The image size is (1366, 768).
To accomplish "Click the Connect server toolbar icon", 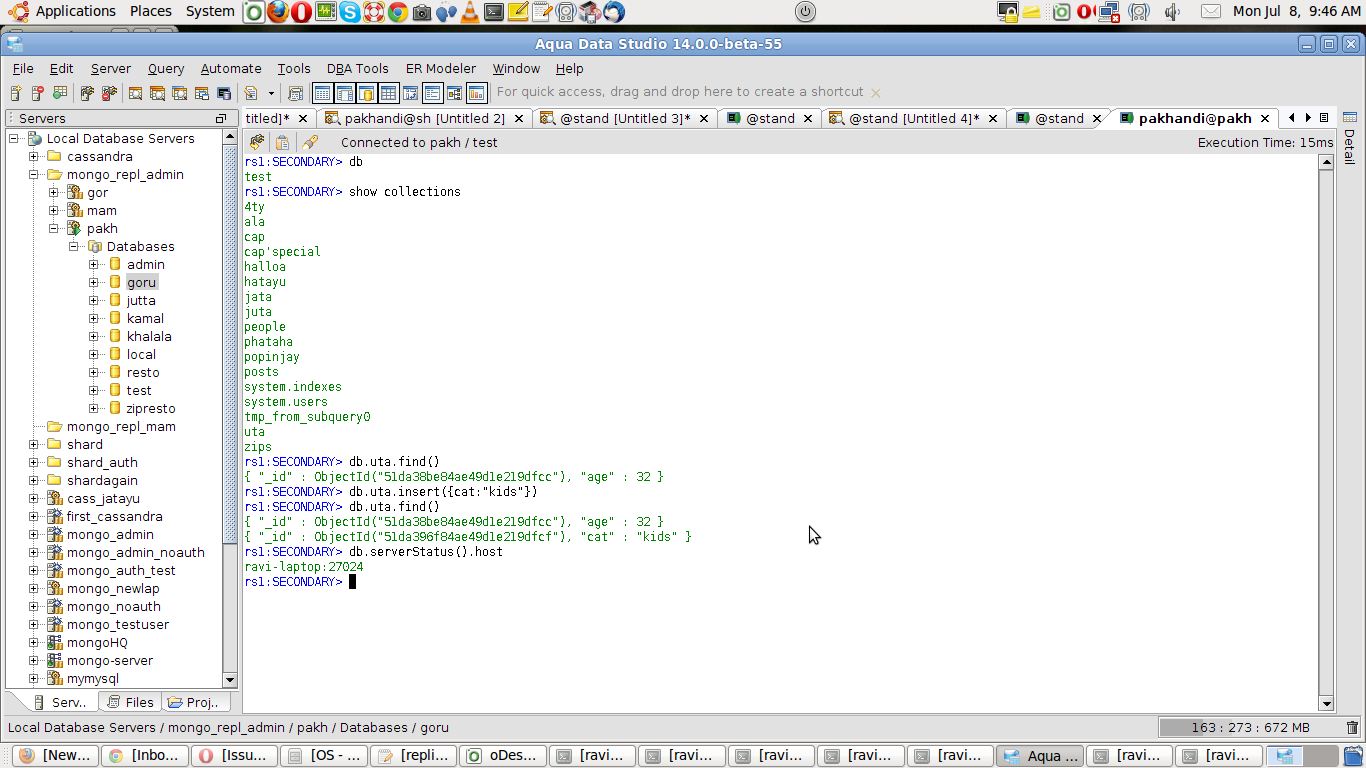I will pos(87,93).
